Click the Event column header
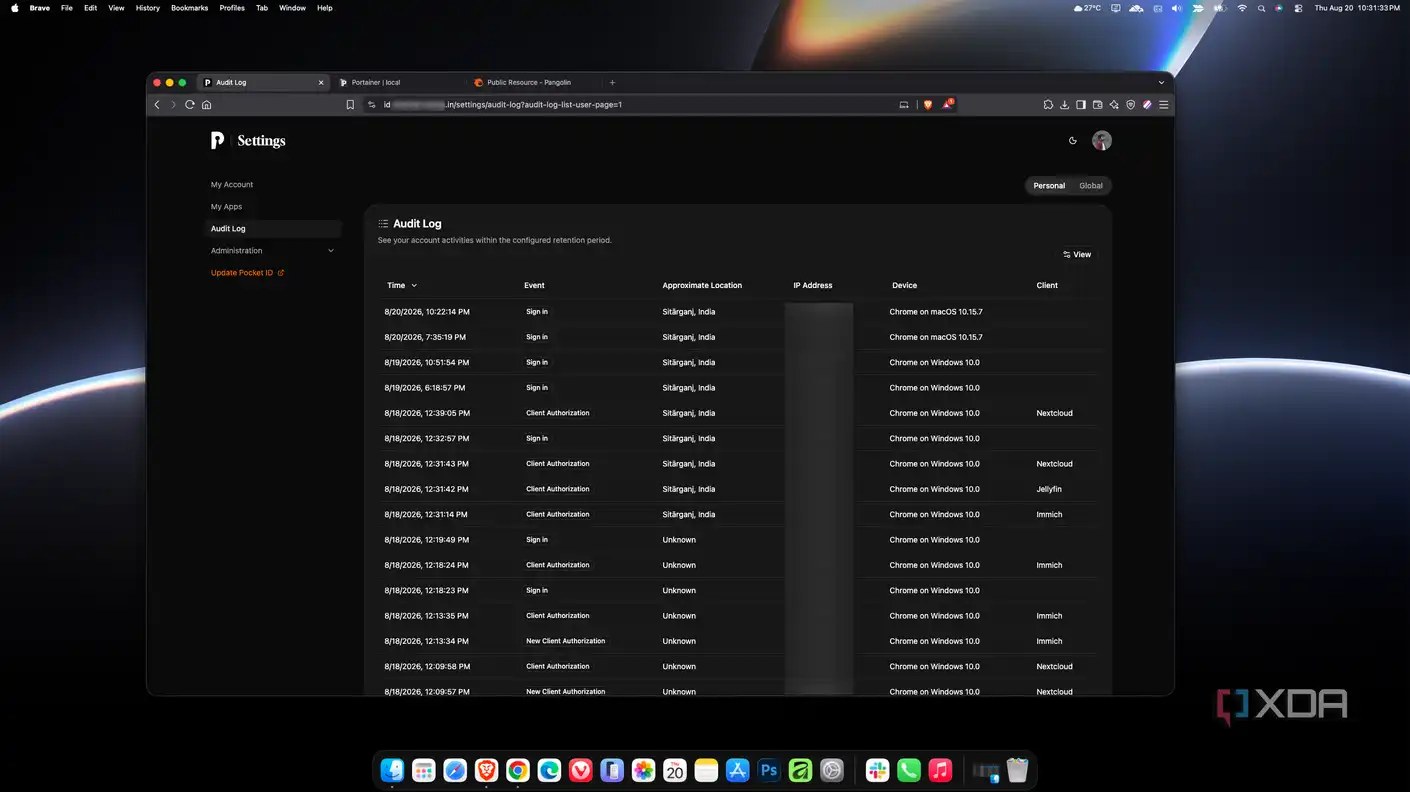 click(534, 285)
